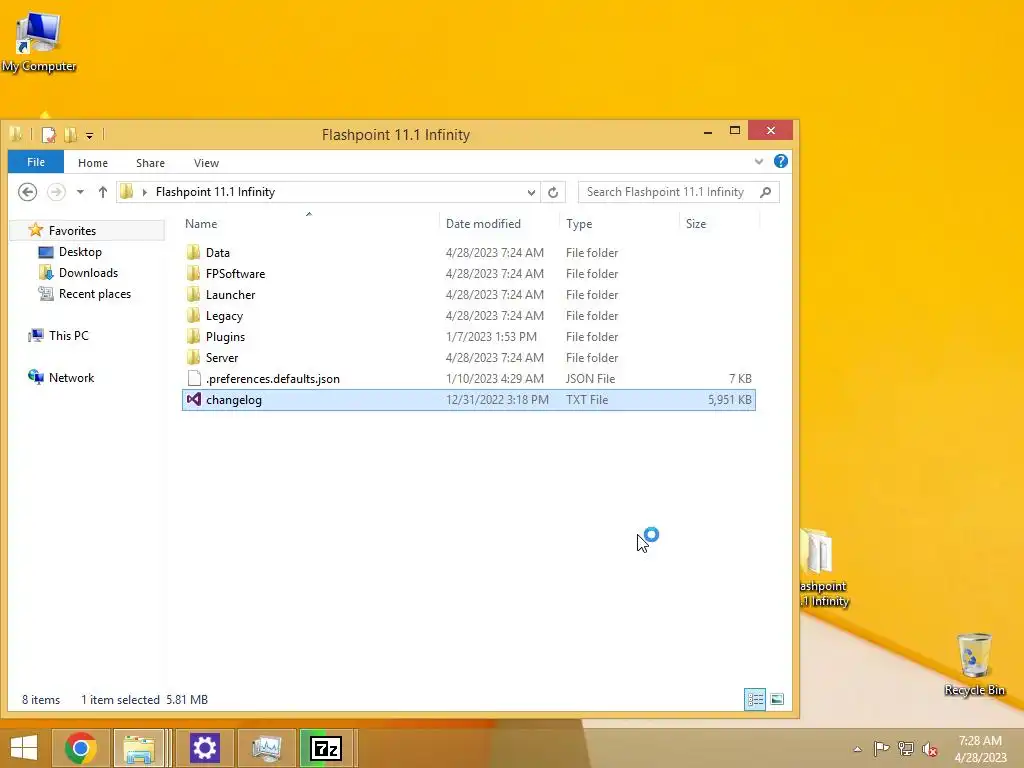This screenshot has height=768, width=1024.
Task: Click the address bar path chevron
Action: tap(144, 192)
